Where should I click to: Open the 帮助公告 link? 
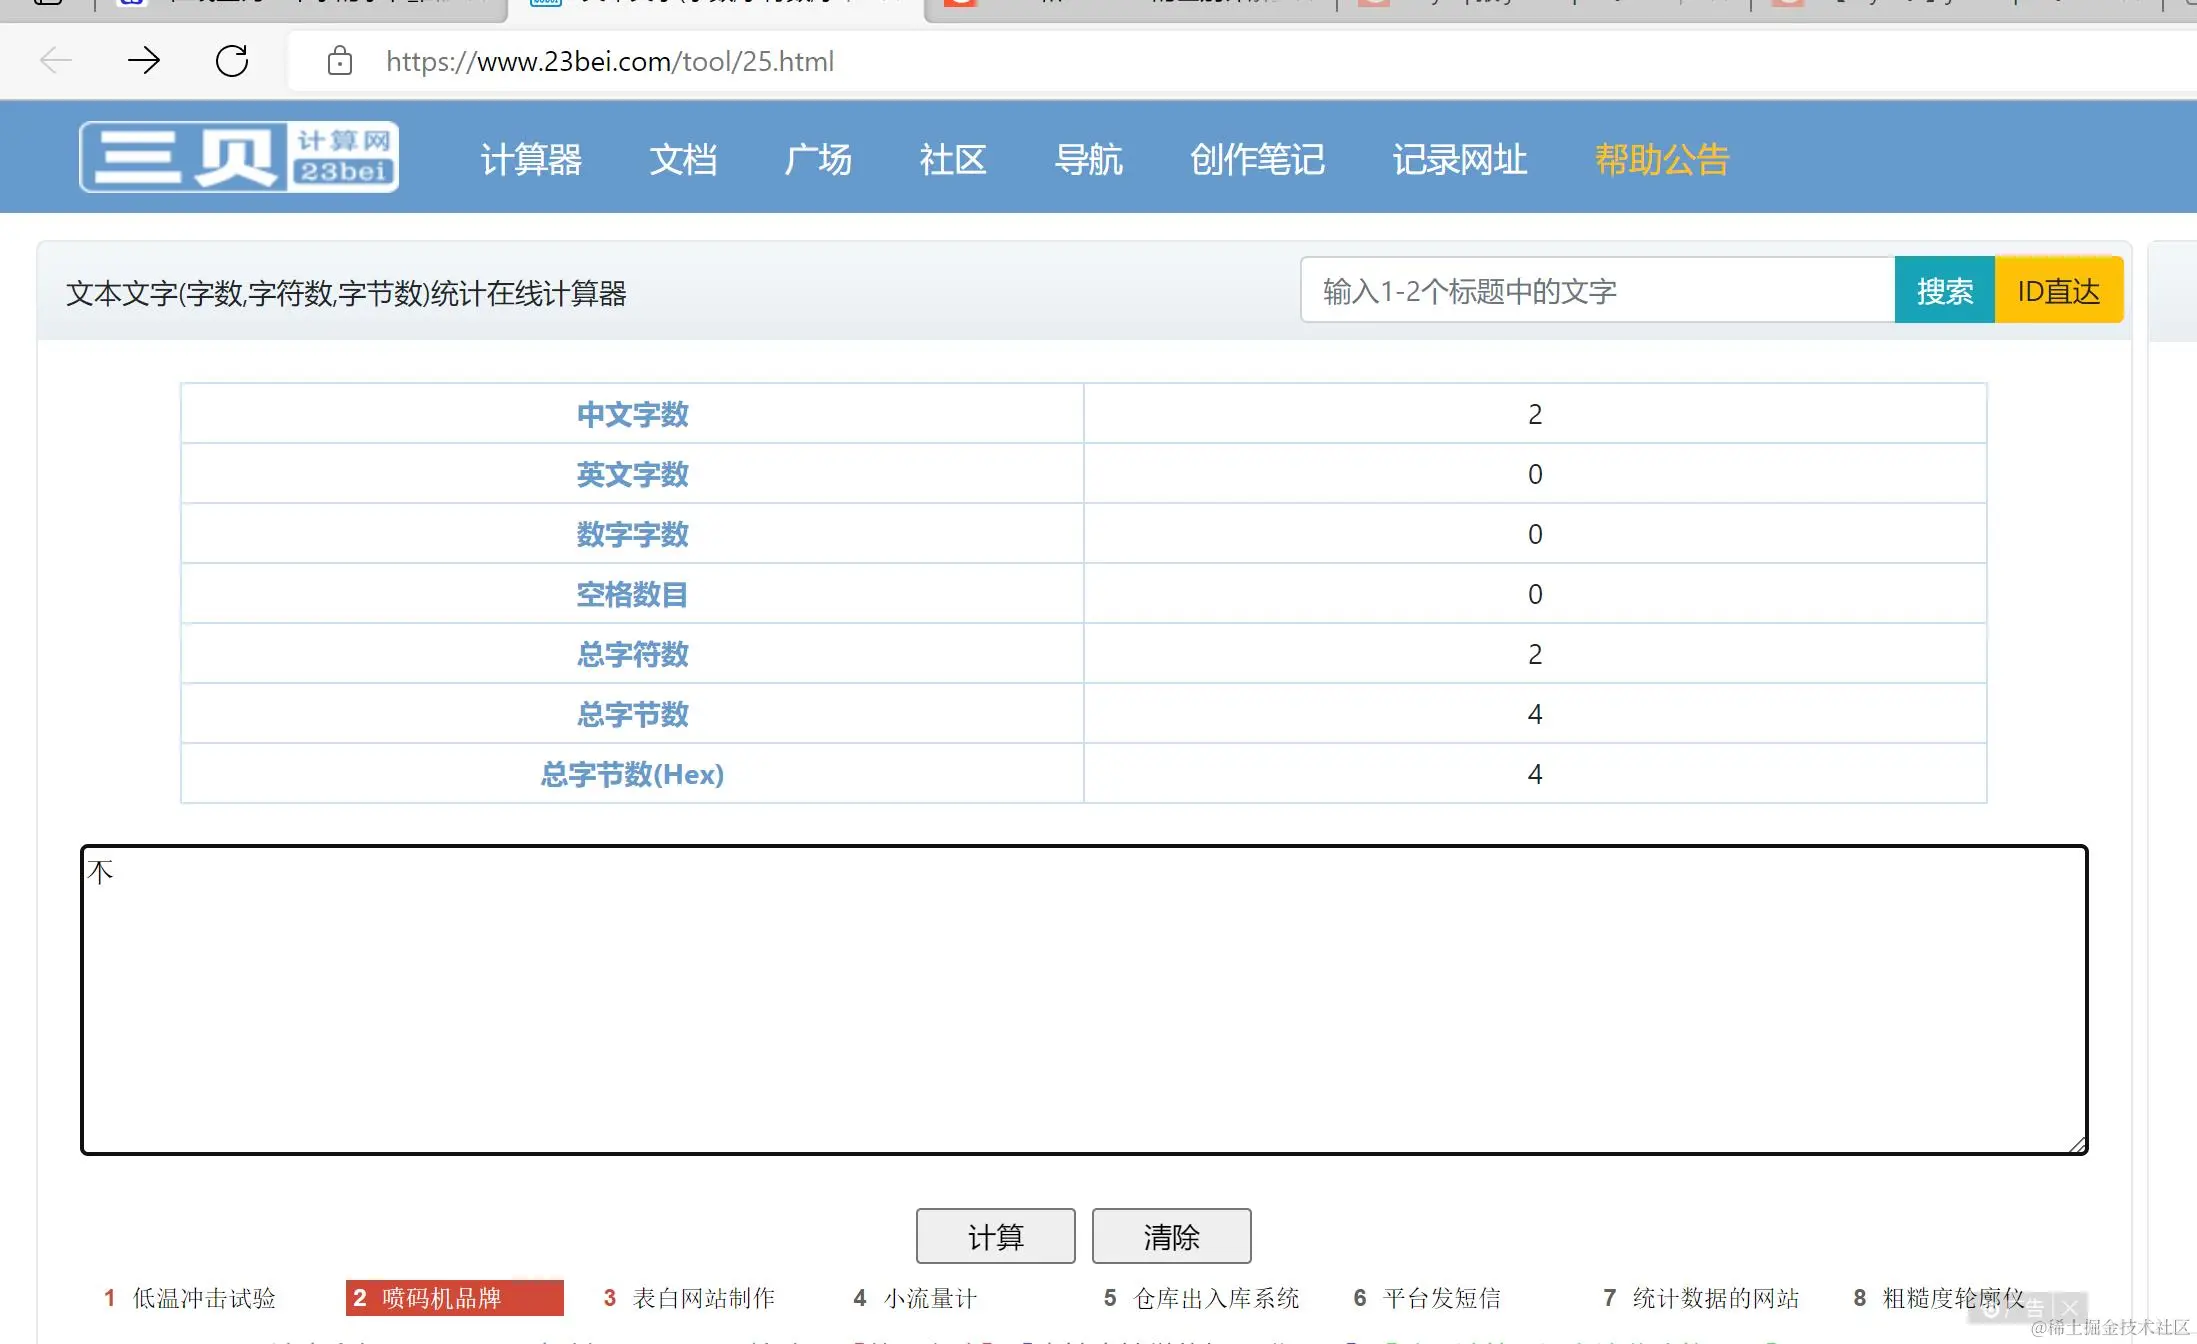[x=1662, y=160]
